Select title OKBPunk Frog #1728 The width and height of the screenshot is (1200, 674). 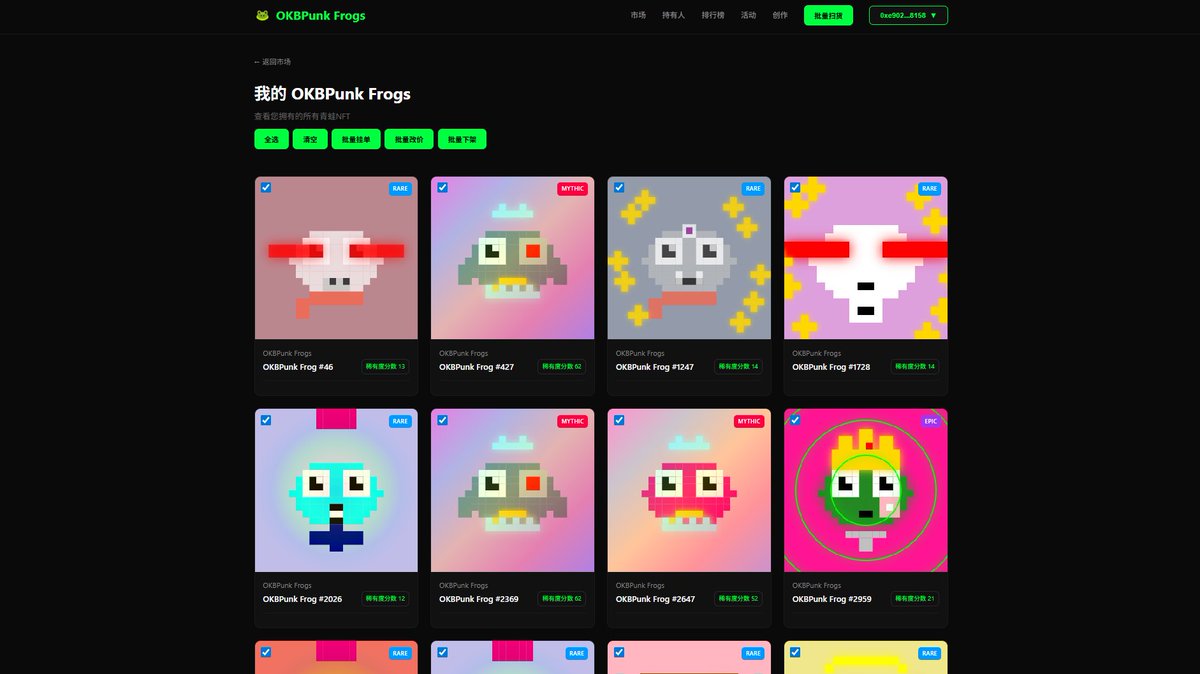831,367
